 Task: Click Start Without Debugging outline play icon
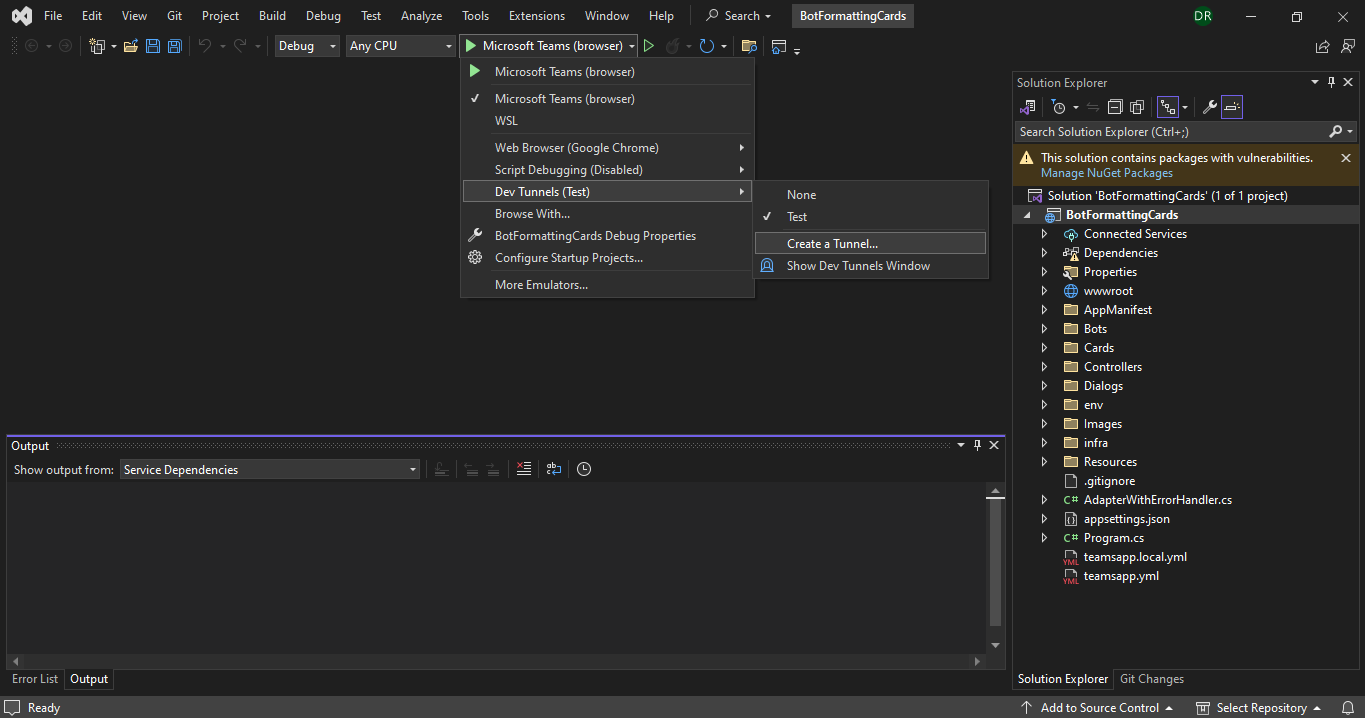649,46
